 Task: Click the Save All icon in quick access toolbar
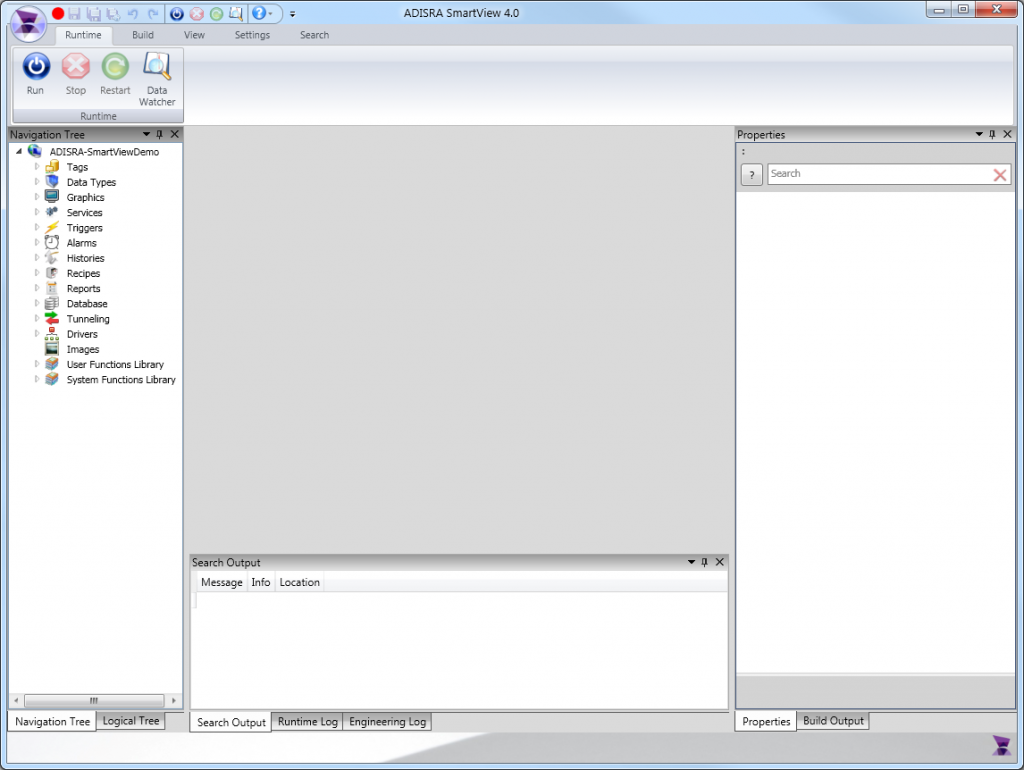click(94, 13)
